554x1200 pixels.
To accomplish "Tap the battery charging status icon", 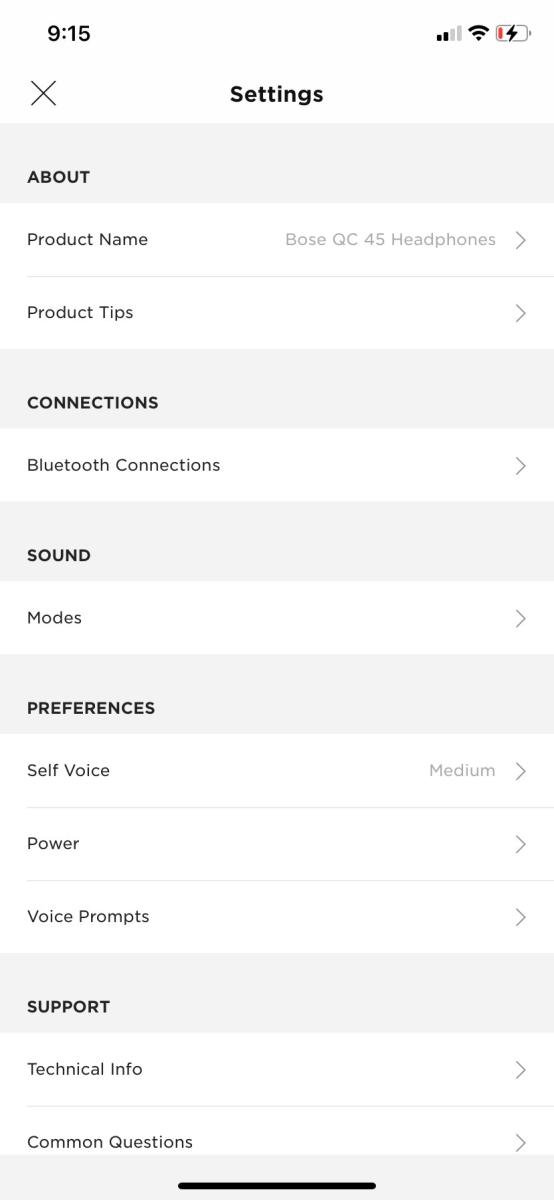I will pos(512,34).
